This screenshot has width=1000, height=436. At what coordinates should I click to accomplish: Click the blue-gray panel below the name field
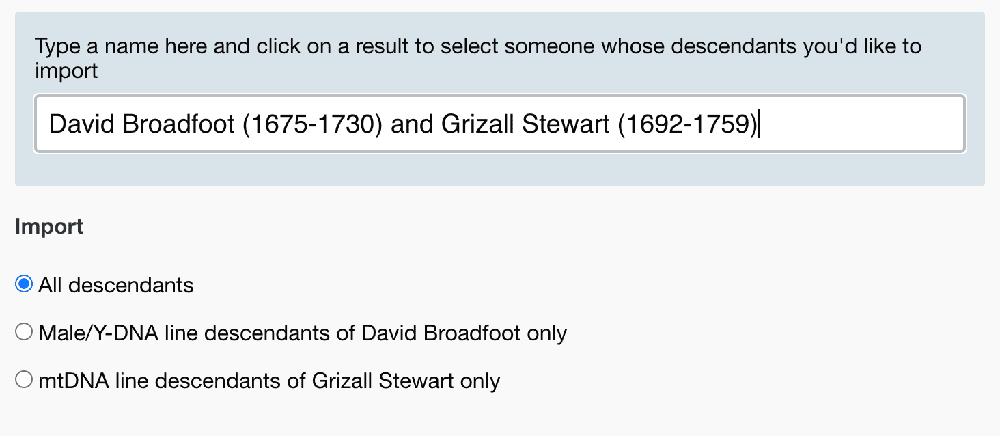coord(500,169)
